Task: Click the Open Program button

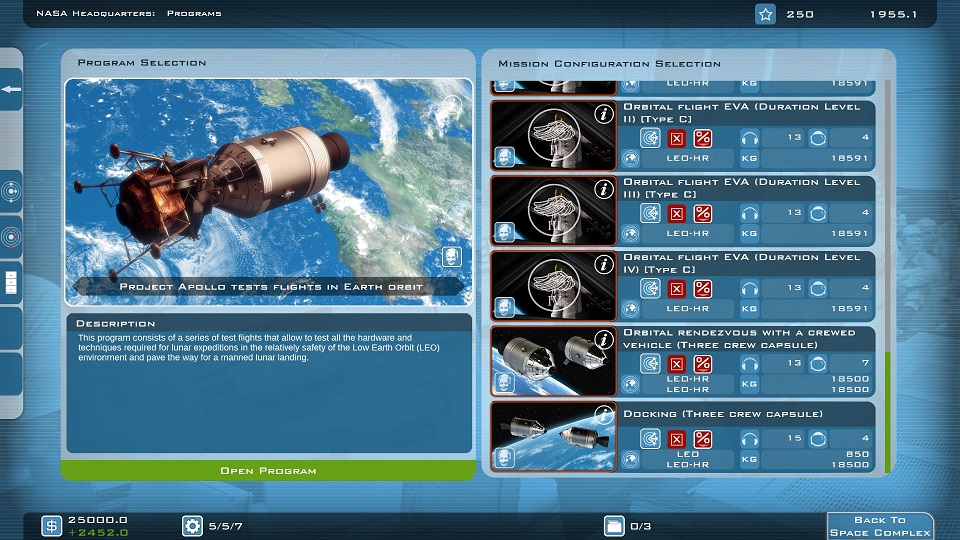Action: [x=268, y=470]
